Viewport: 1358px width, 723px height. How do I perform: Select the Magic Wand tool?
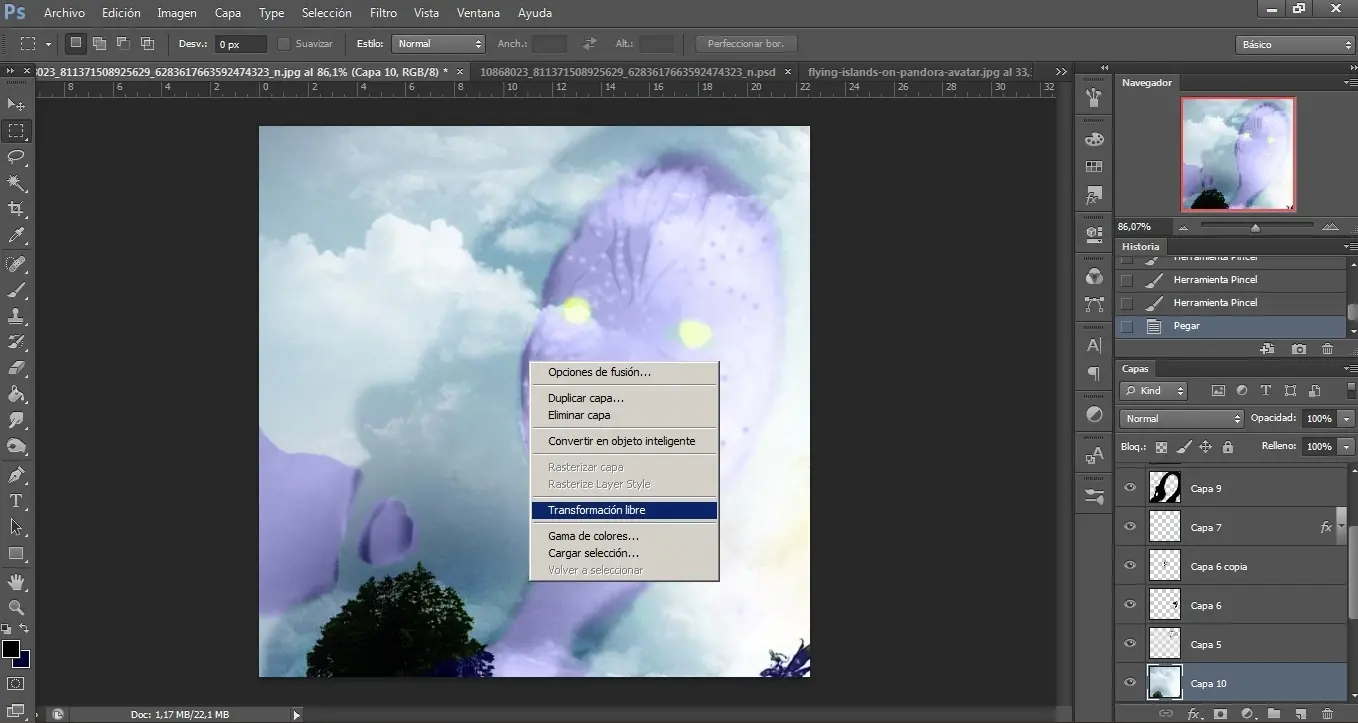16,183
